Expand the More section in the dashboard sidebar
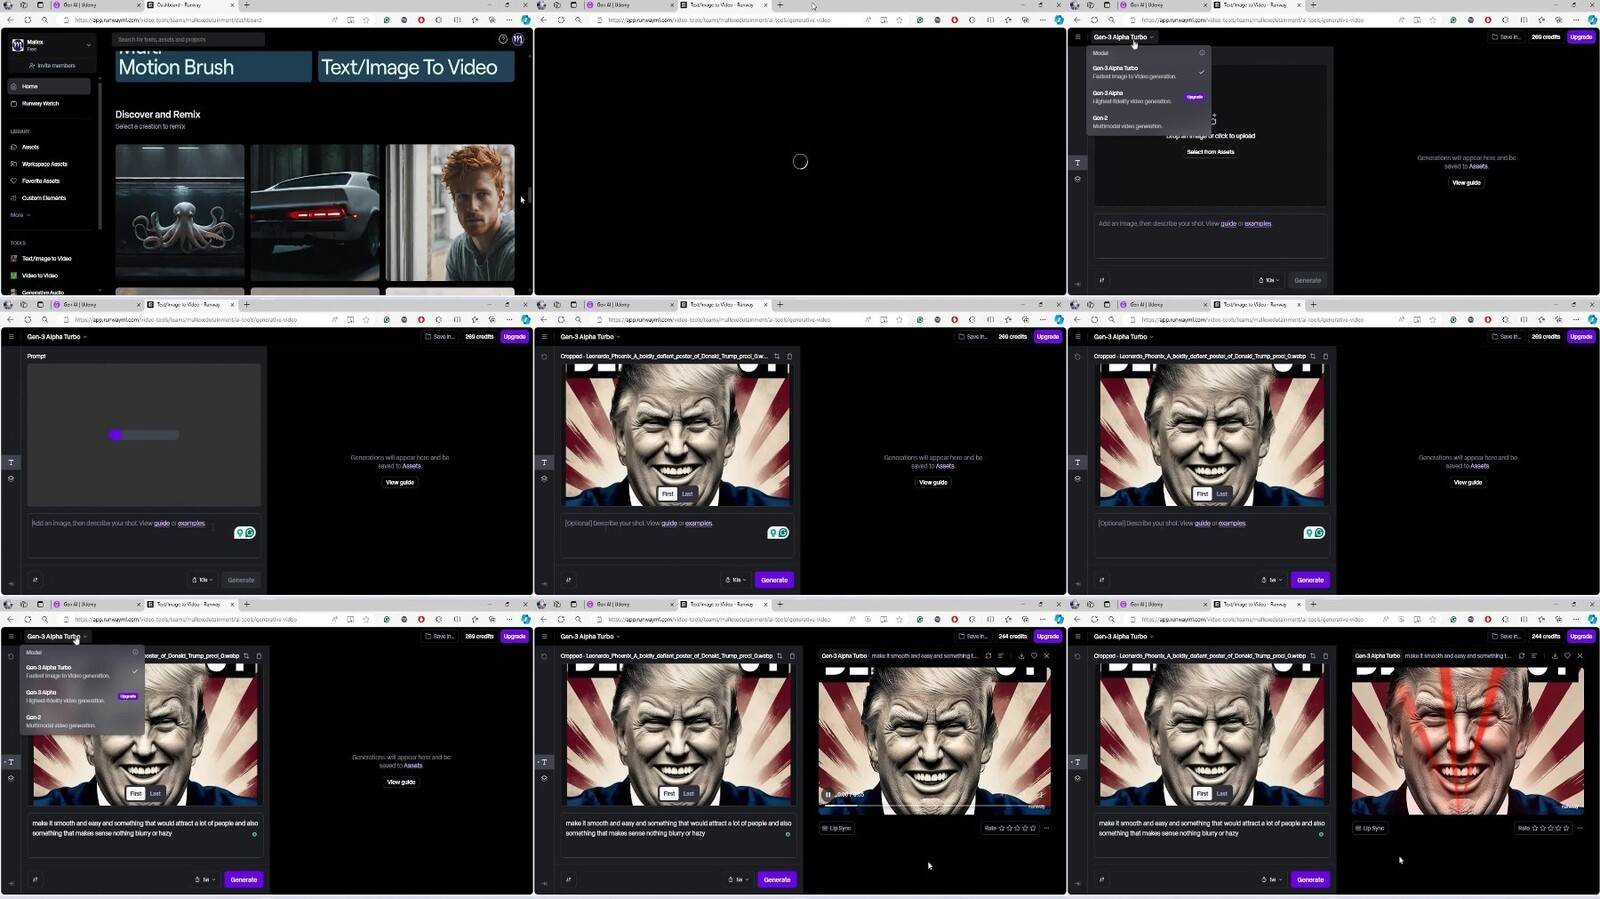Screen dimensions: 1600x899 coord(20,215)
